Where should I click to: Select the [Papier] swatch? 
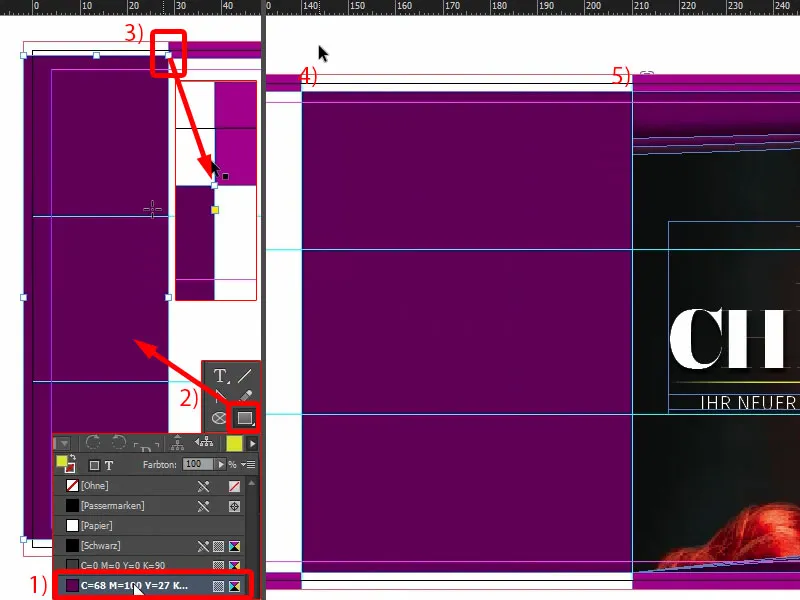click(x=151, y=526)
